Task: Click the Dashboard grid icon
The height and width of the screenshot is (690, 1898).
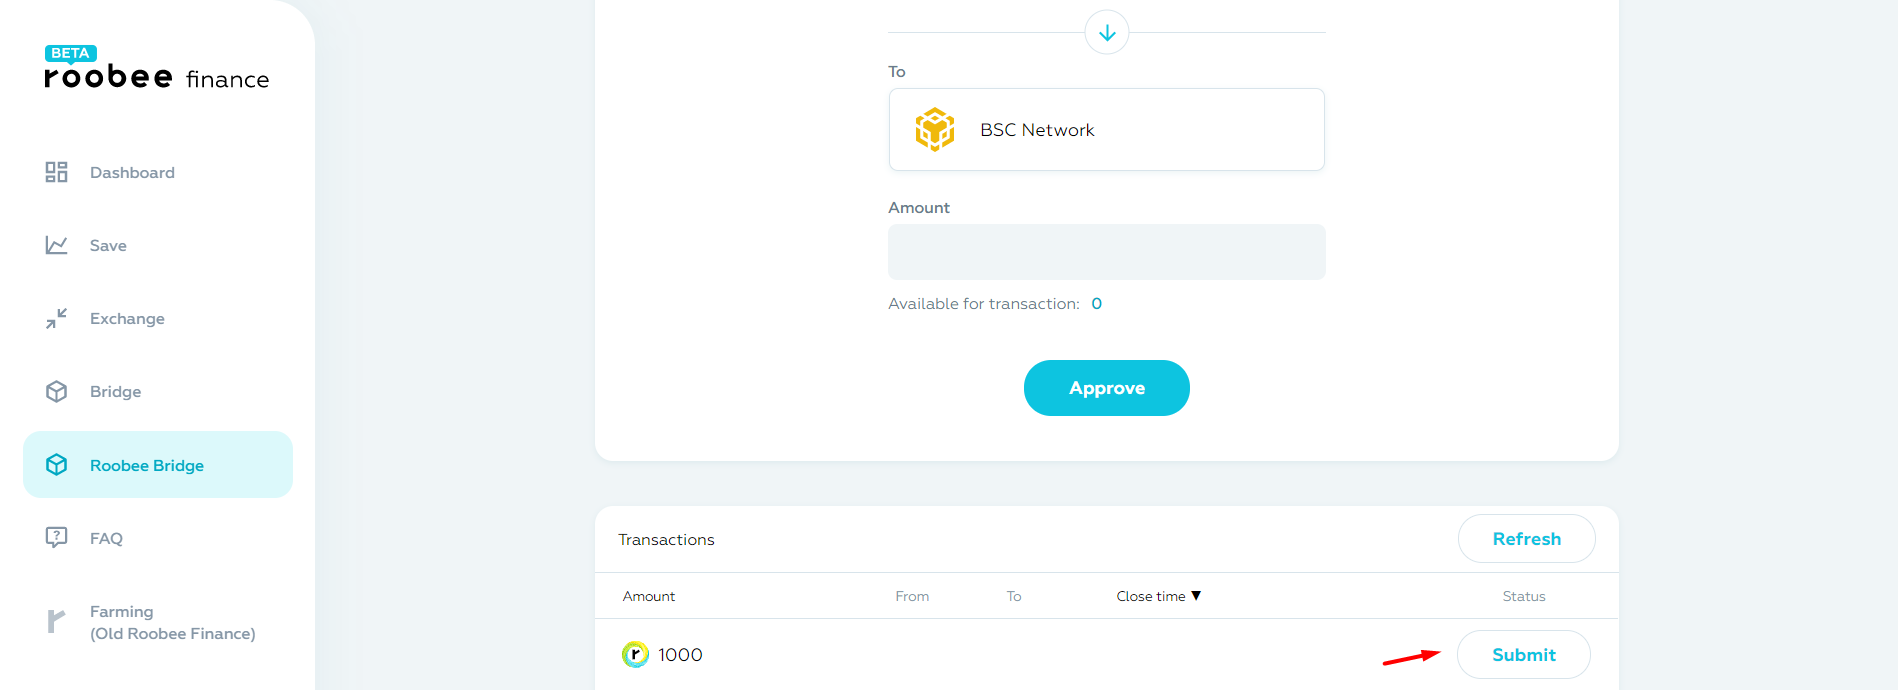Action: 56,172
